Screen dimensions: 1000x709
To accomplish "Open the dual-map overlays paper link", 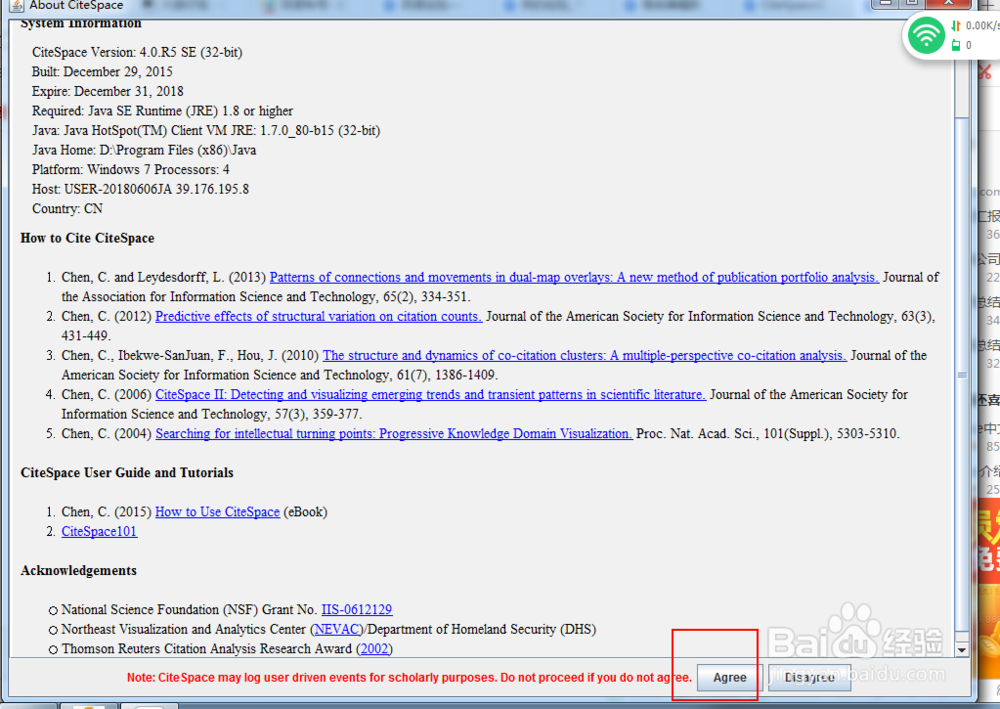I will coord(574,277).
